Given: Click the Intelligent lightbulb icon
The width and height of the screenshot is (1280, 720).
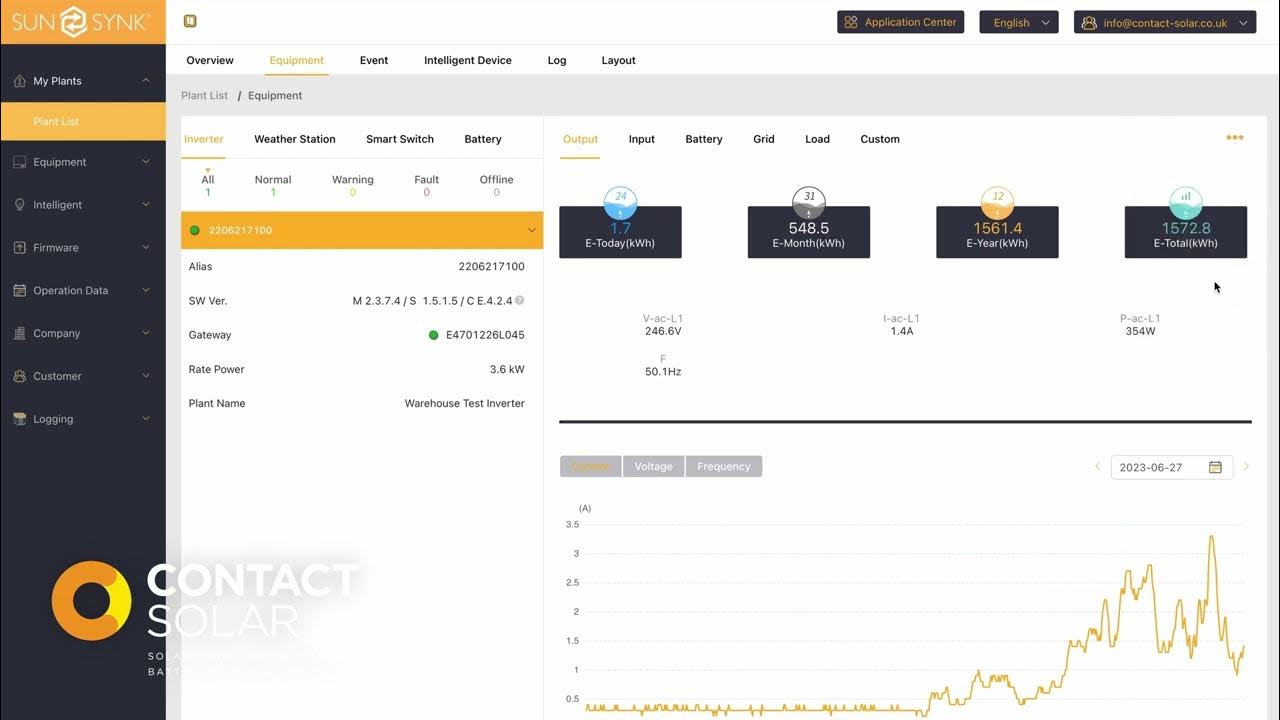Looking at the screenshot, I should click(19, 205).
